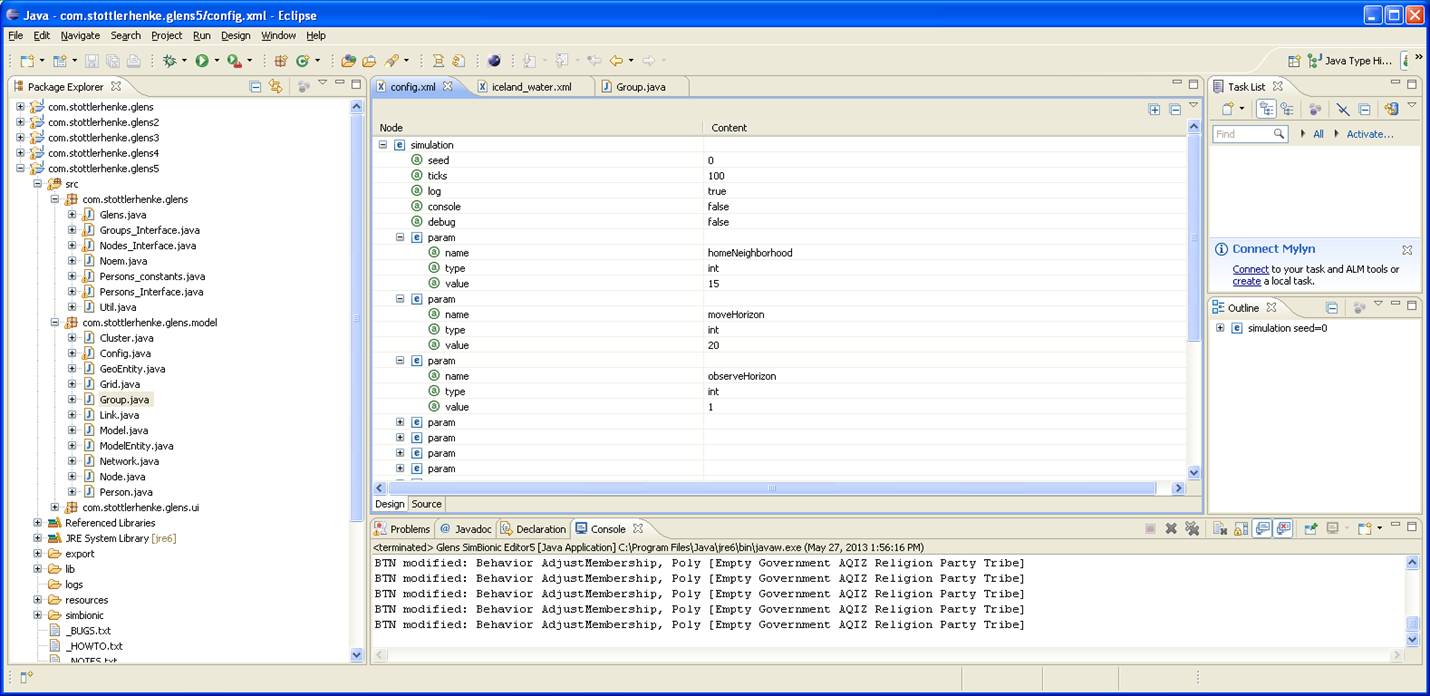The width and height of the screenshot is (1430, 696).
Task: Select Group.java in Package Explorer
Action: [124, 400]
